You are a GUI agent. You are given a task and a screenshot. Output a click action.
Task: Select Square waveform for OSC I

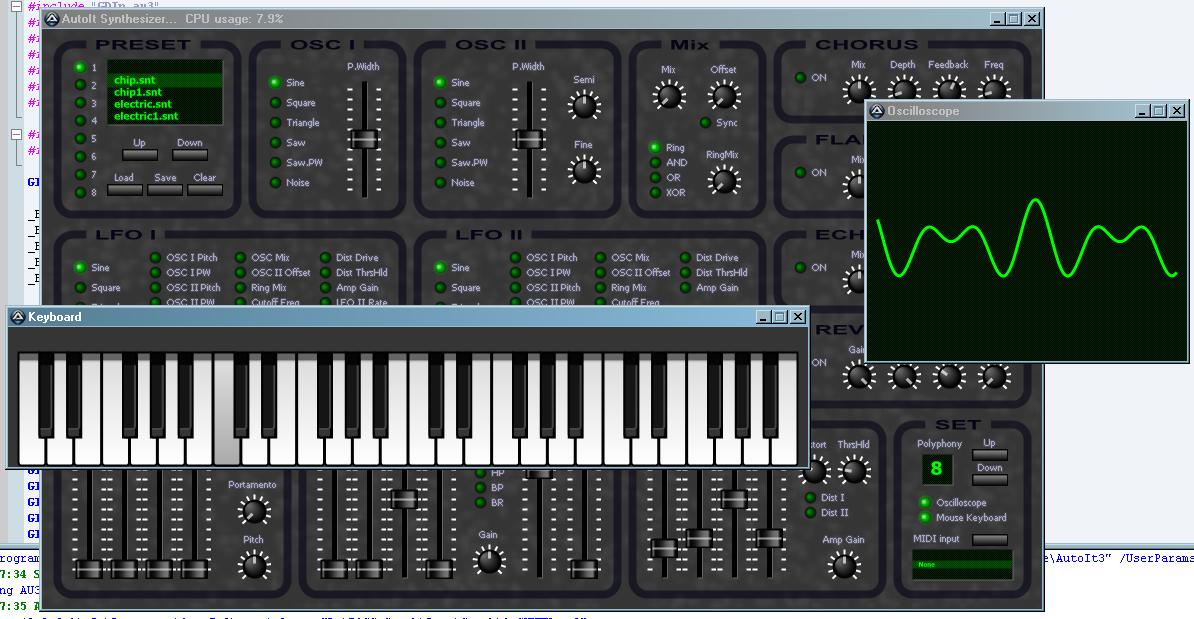click(275, 103)
